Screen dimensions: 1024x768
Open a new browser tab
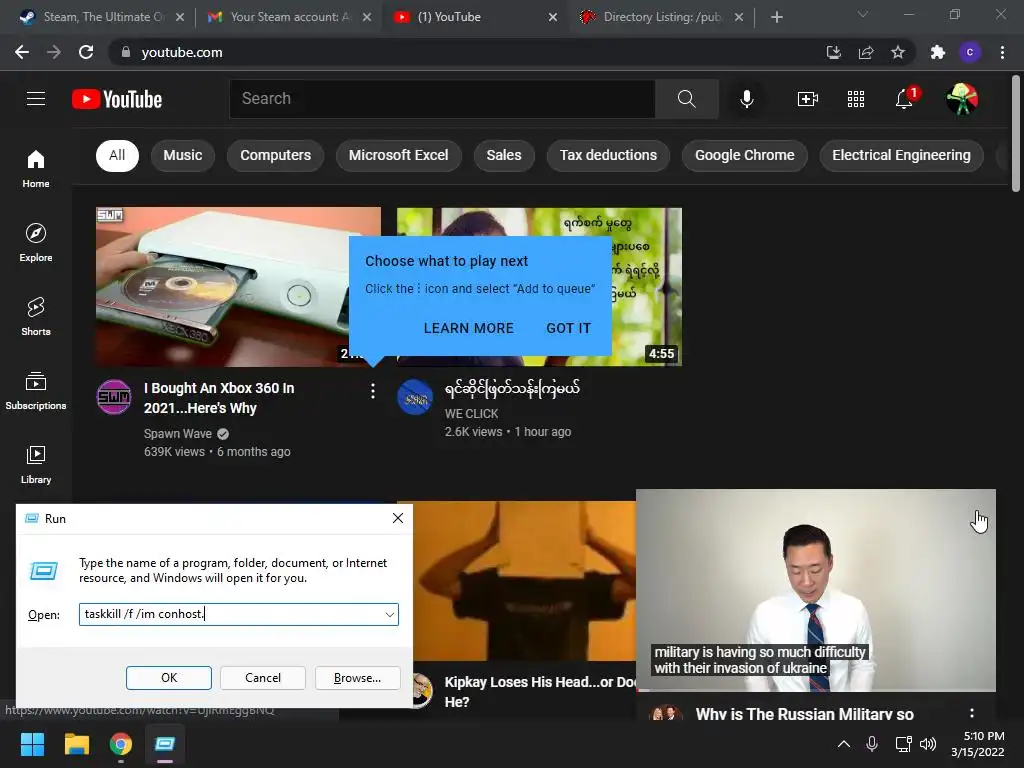coord(776,17)
